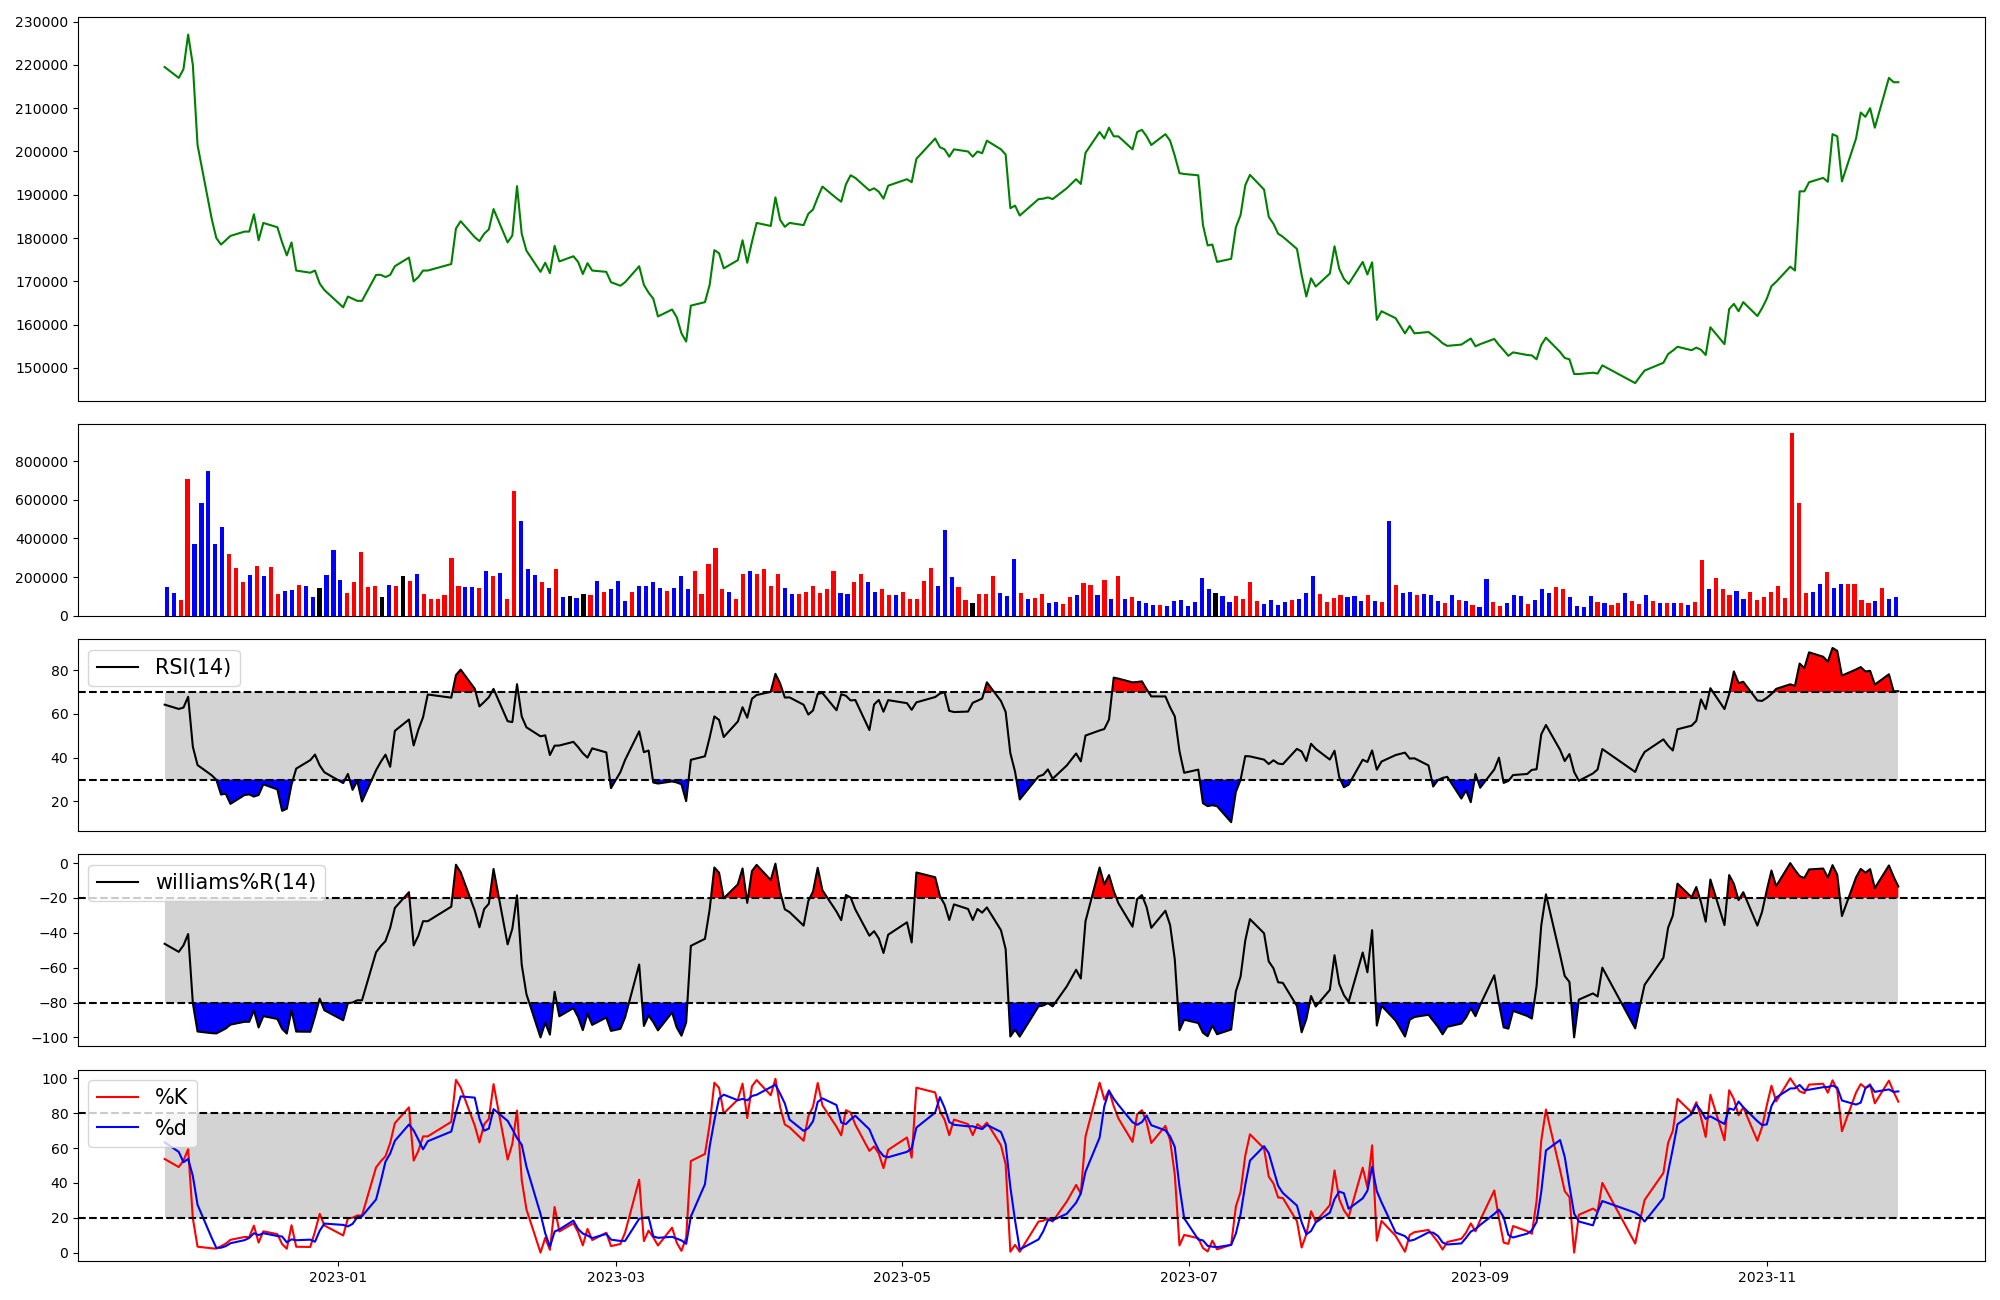2000x1300 pixels.
Task: Click the RSI(14) legend label
Action: [x=192, y=667]
